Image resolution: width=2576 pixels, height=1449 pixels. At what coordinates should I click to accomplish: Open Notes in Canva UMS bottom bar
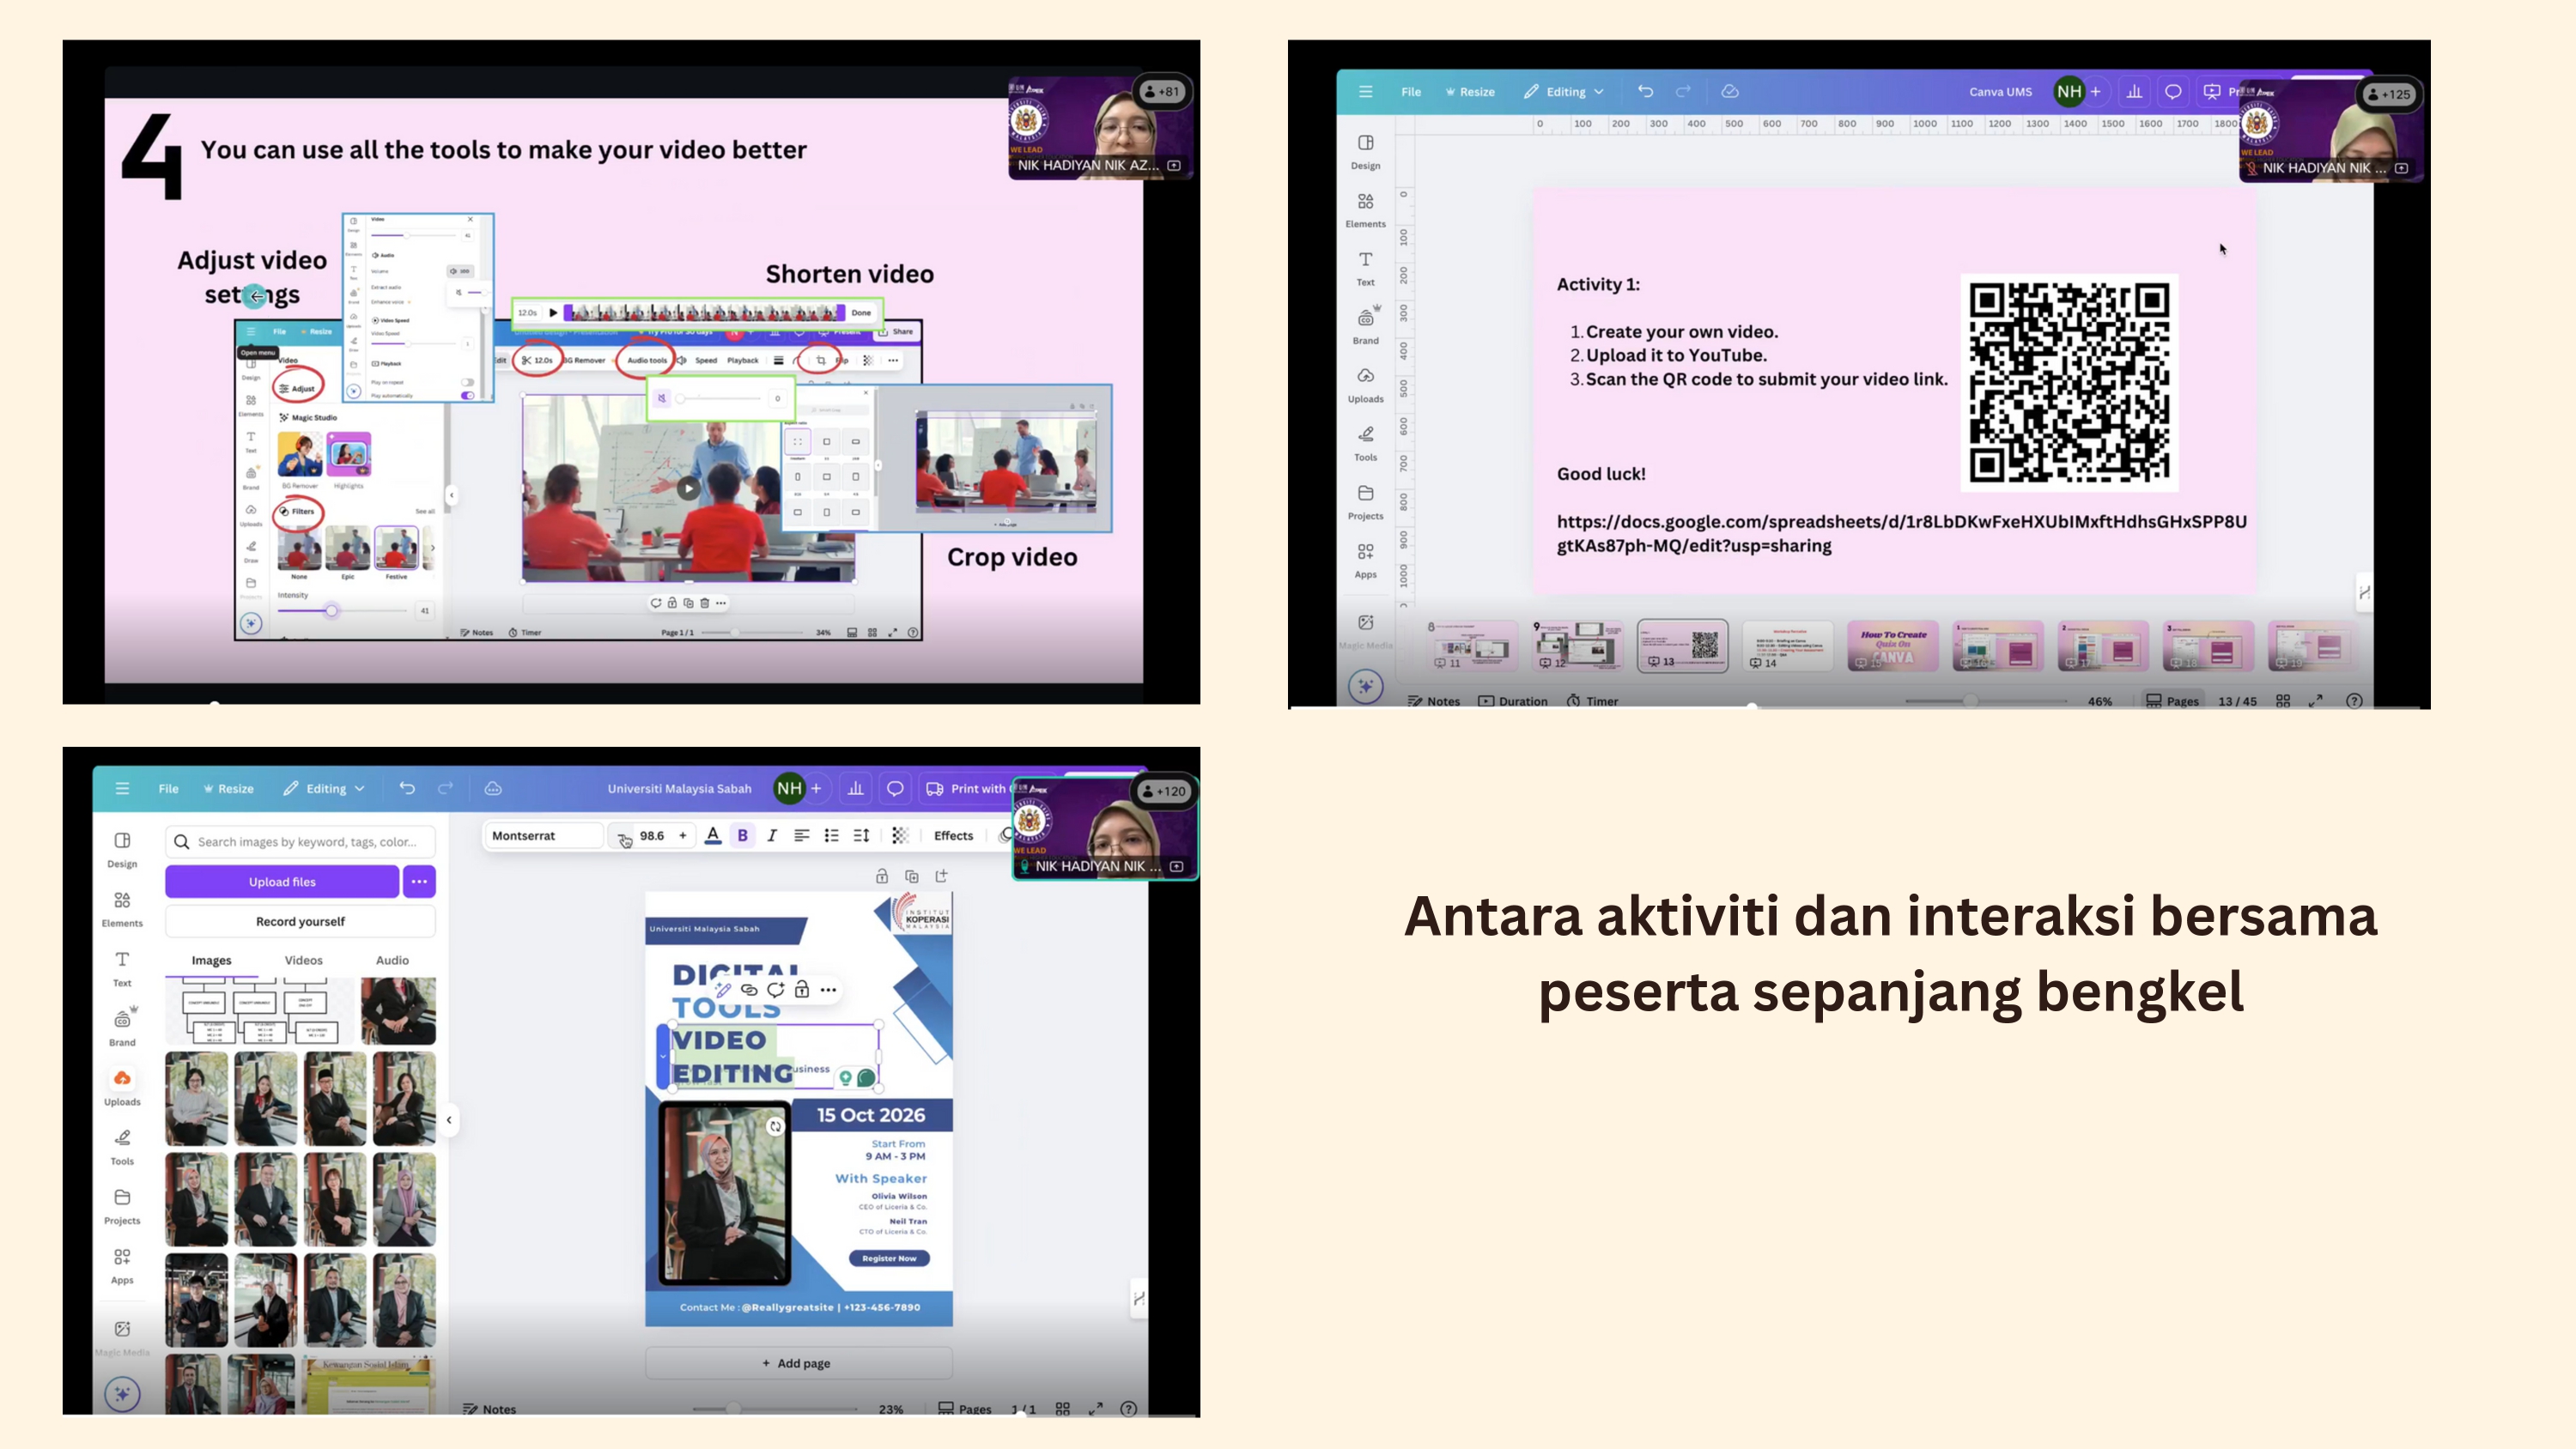(x=1433, y=701)
